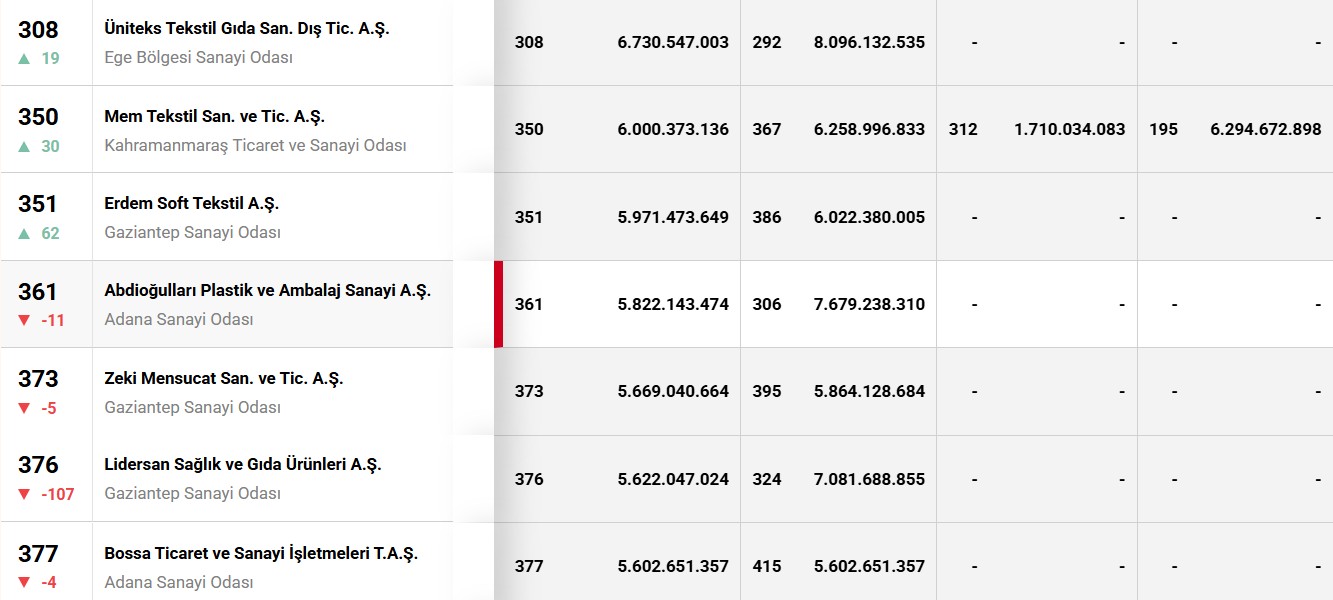Click the red down arrow beside -107
The height and width of the screenshot is (600, 1333).
coord(24,494)
